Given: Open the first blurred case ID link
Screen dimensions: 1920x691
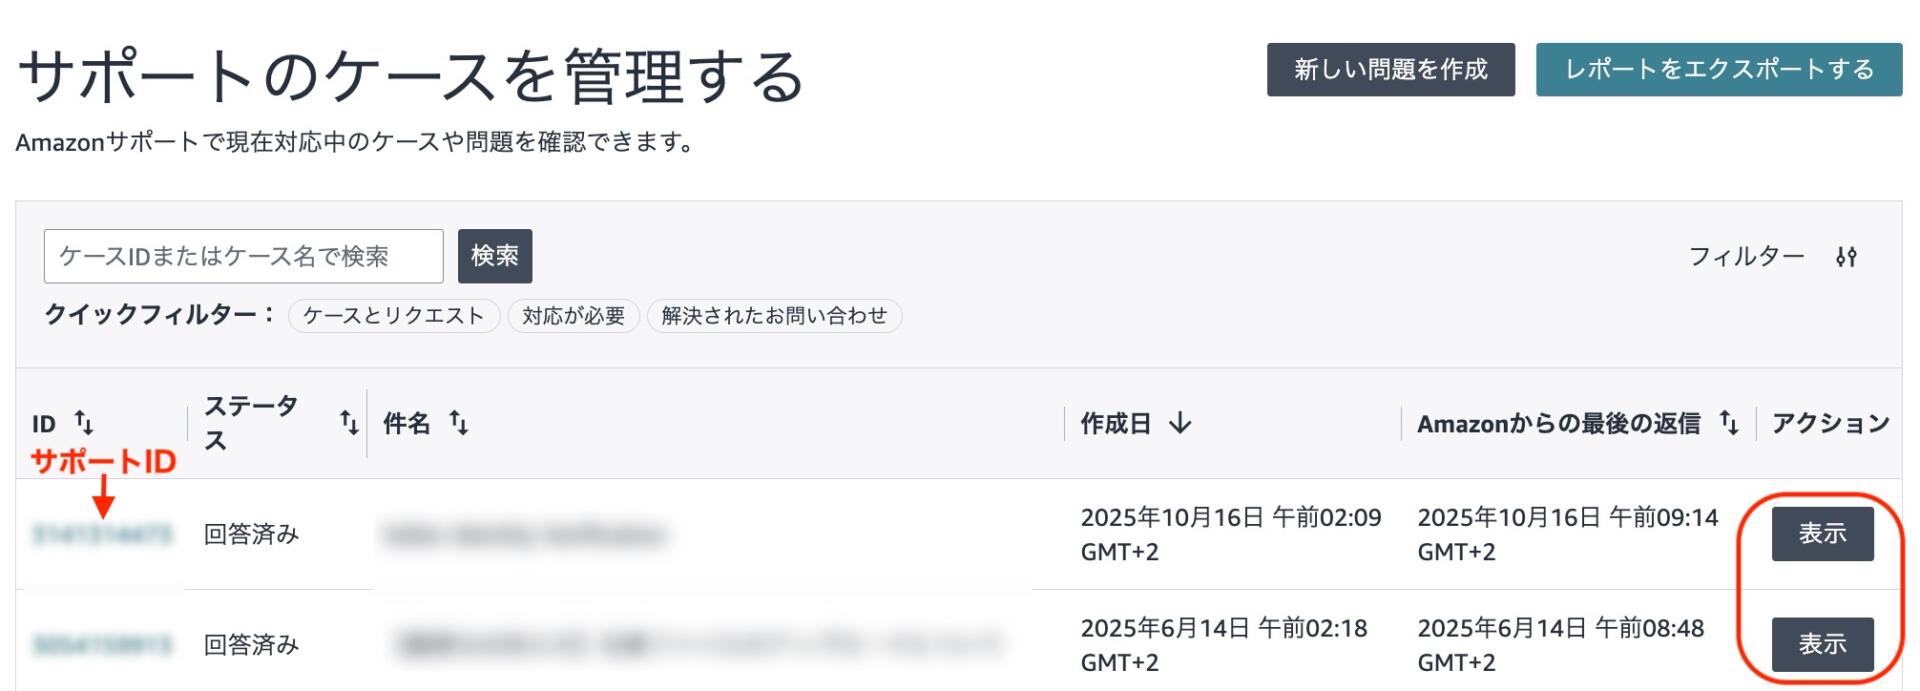Looking at the screenshot, I should 102,534.
